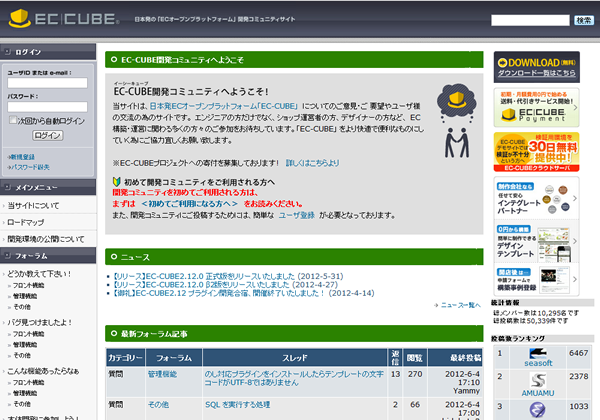Click the EC-CUBE開発コミュニティへようこそ header bullet icon
The width and height of the screenshot is (600, 420).
point(114,59)
